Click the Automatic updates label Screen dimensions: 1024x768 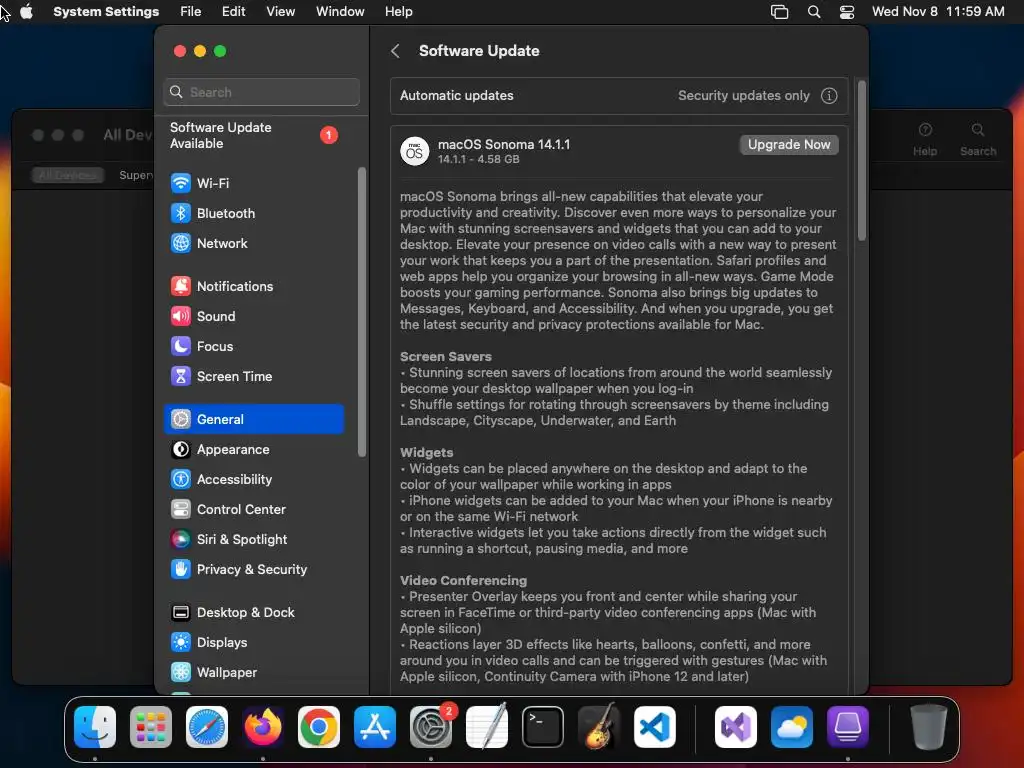[456, 96]
